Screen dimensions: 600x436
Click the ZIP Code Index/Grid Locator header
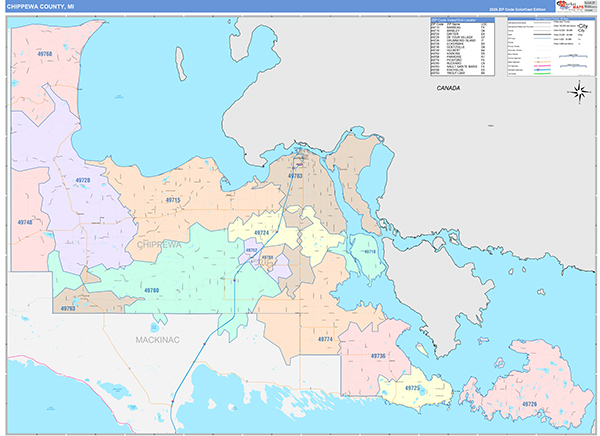click(462, 20)
